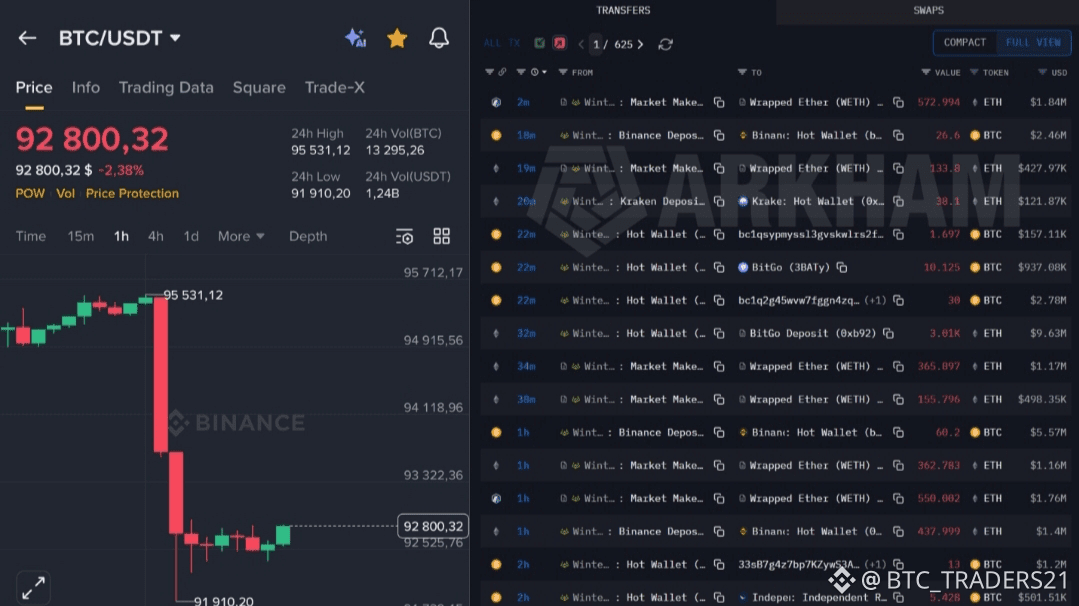This screenshot has width=1079, height=606.
Task: Open the Trading Data tab
Action: (x=166, y=87)
